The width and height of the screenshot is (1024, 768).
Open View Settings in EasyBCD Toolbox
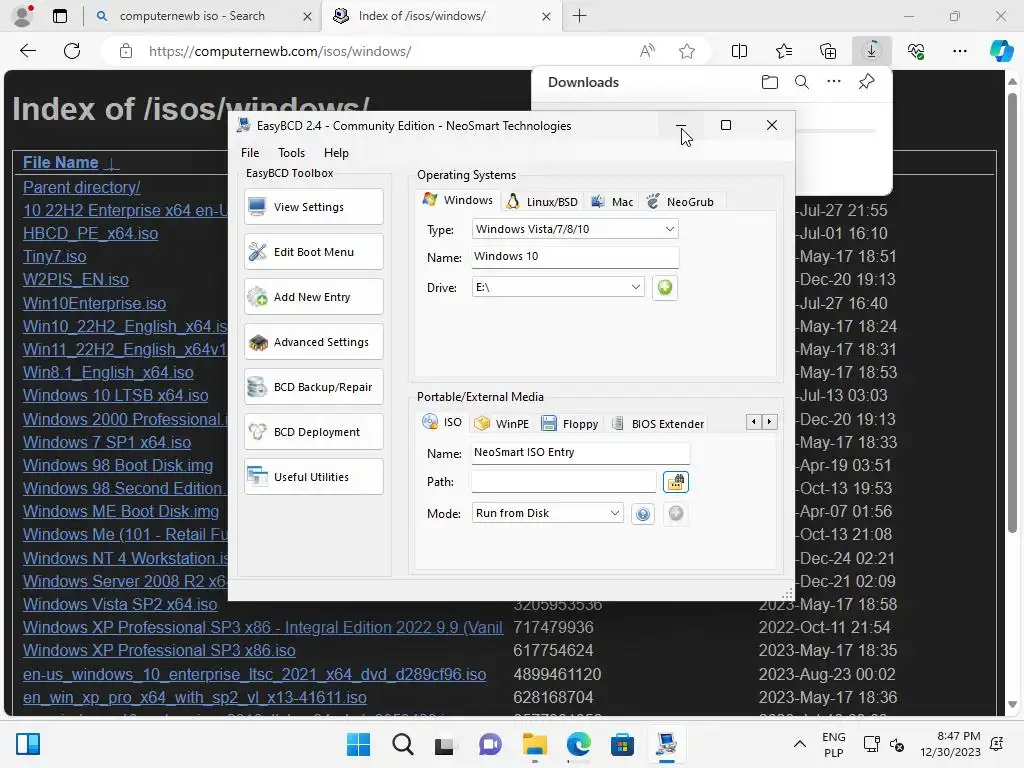click(x=313, y=207)
